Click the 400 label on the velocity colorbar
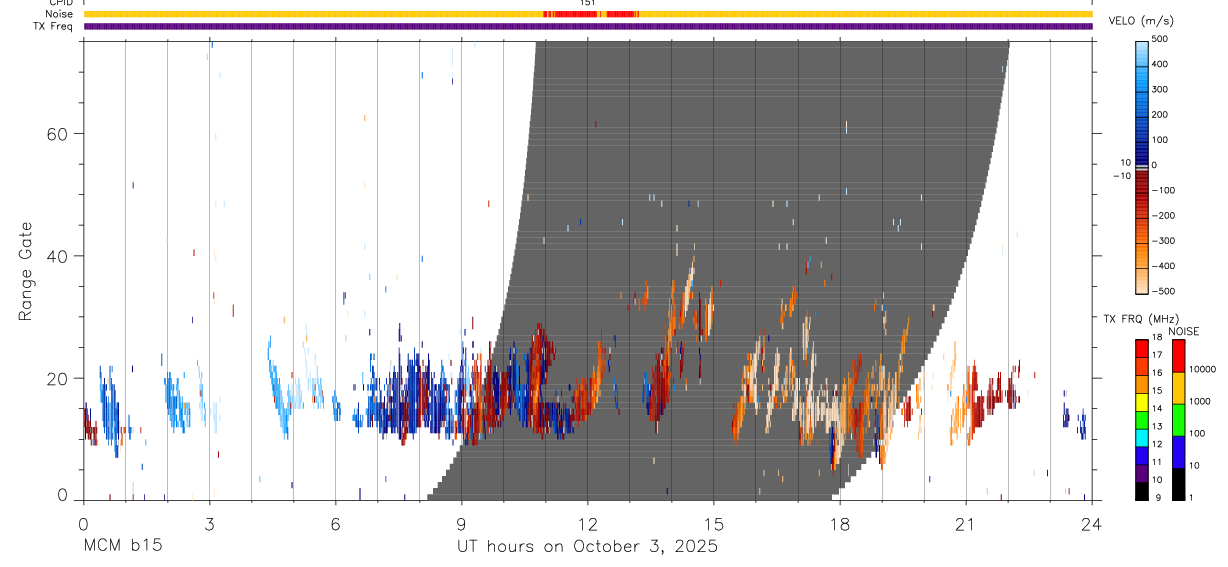The image size is (1228, 567). [1160, 64]
